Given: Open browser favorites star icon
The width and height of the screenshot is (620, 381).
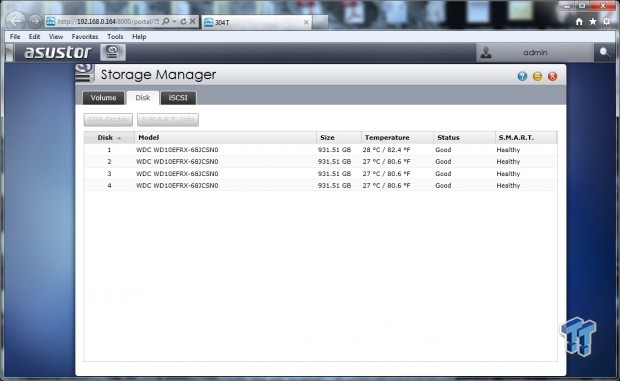Looking at the screenshot, I should click(x=593, y=22).
